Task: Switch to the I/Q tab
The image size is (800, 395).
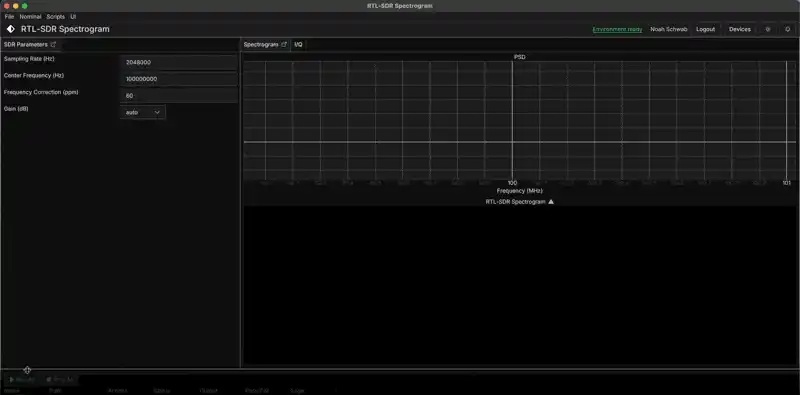Action: click(298, 44)
